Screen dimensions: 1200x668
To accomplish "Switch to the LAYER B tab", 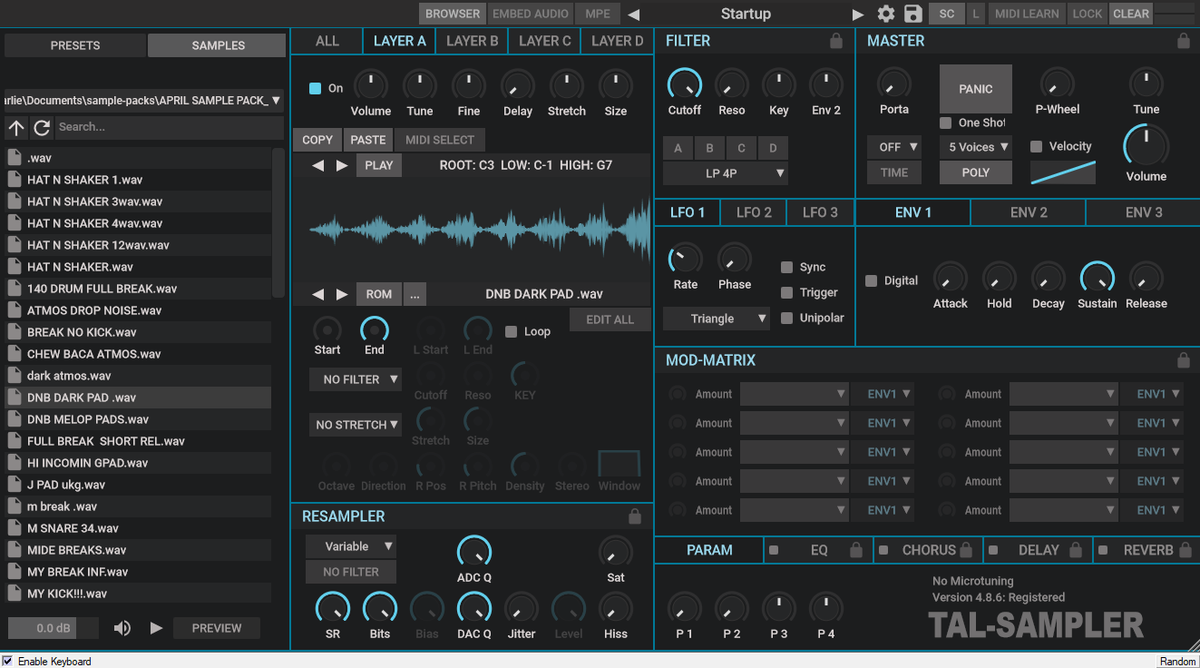I will pyautogui.click(x=472, y=41).
